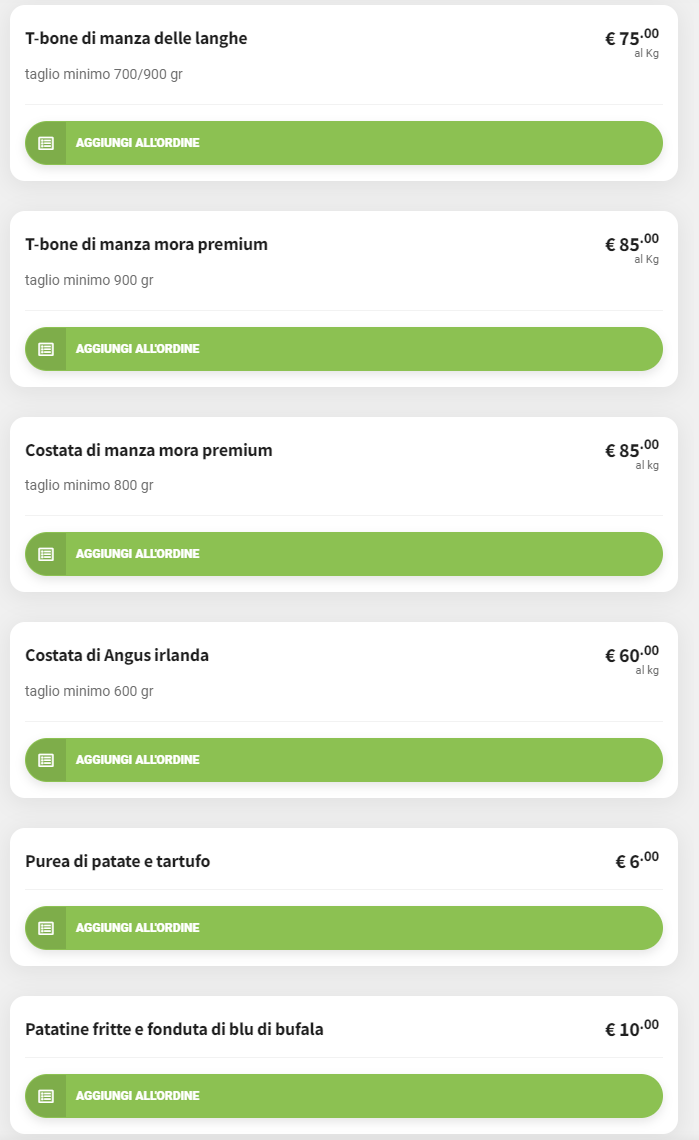Select the T-bone di manza mora premium title
This screenshot has height=1140, width=699.
coord(146,245)
